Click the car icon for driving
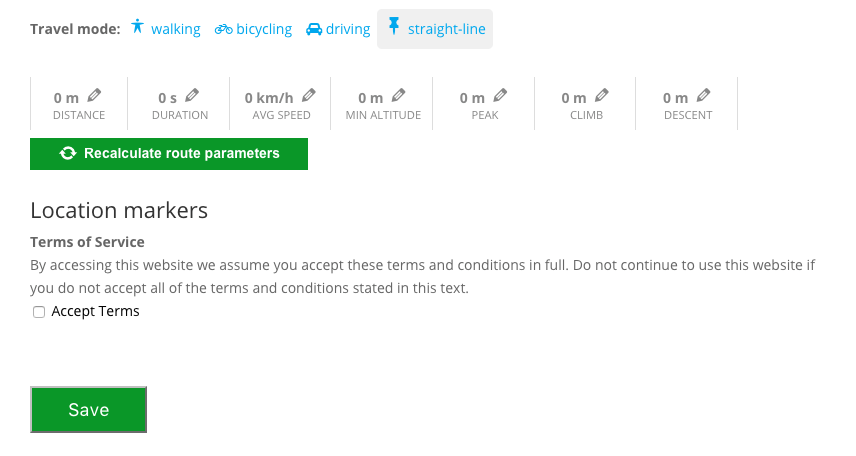 tap(314, 29)
